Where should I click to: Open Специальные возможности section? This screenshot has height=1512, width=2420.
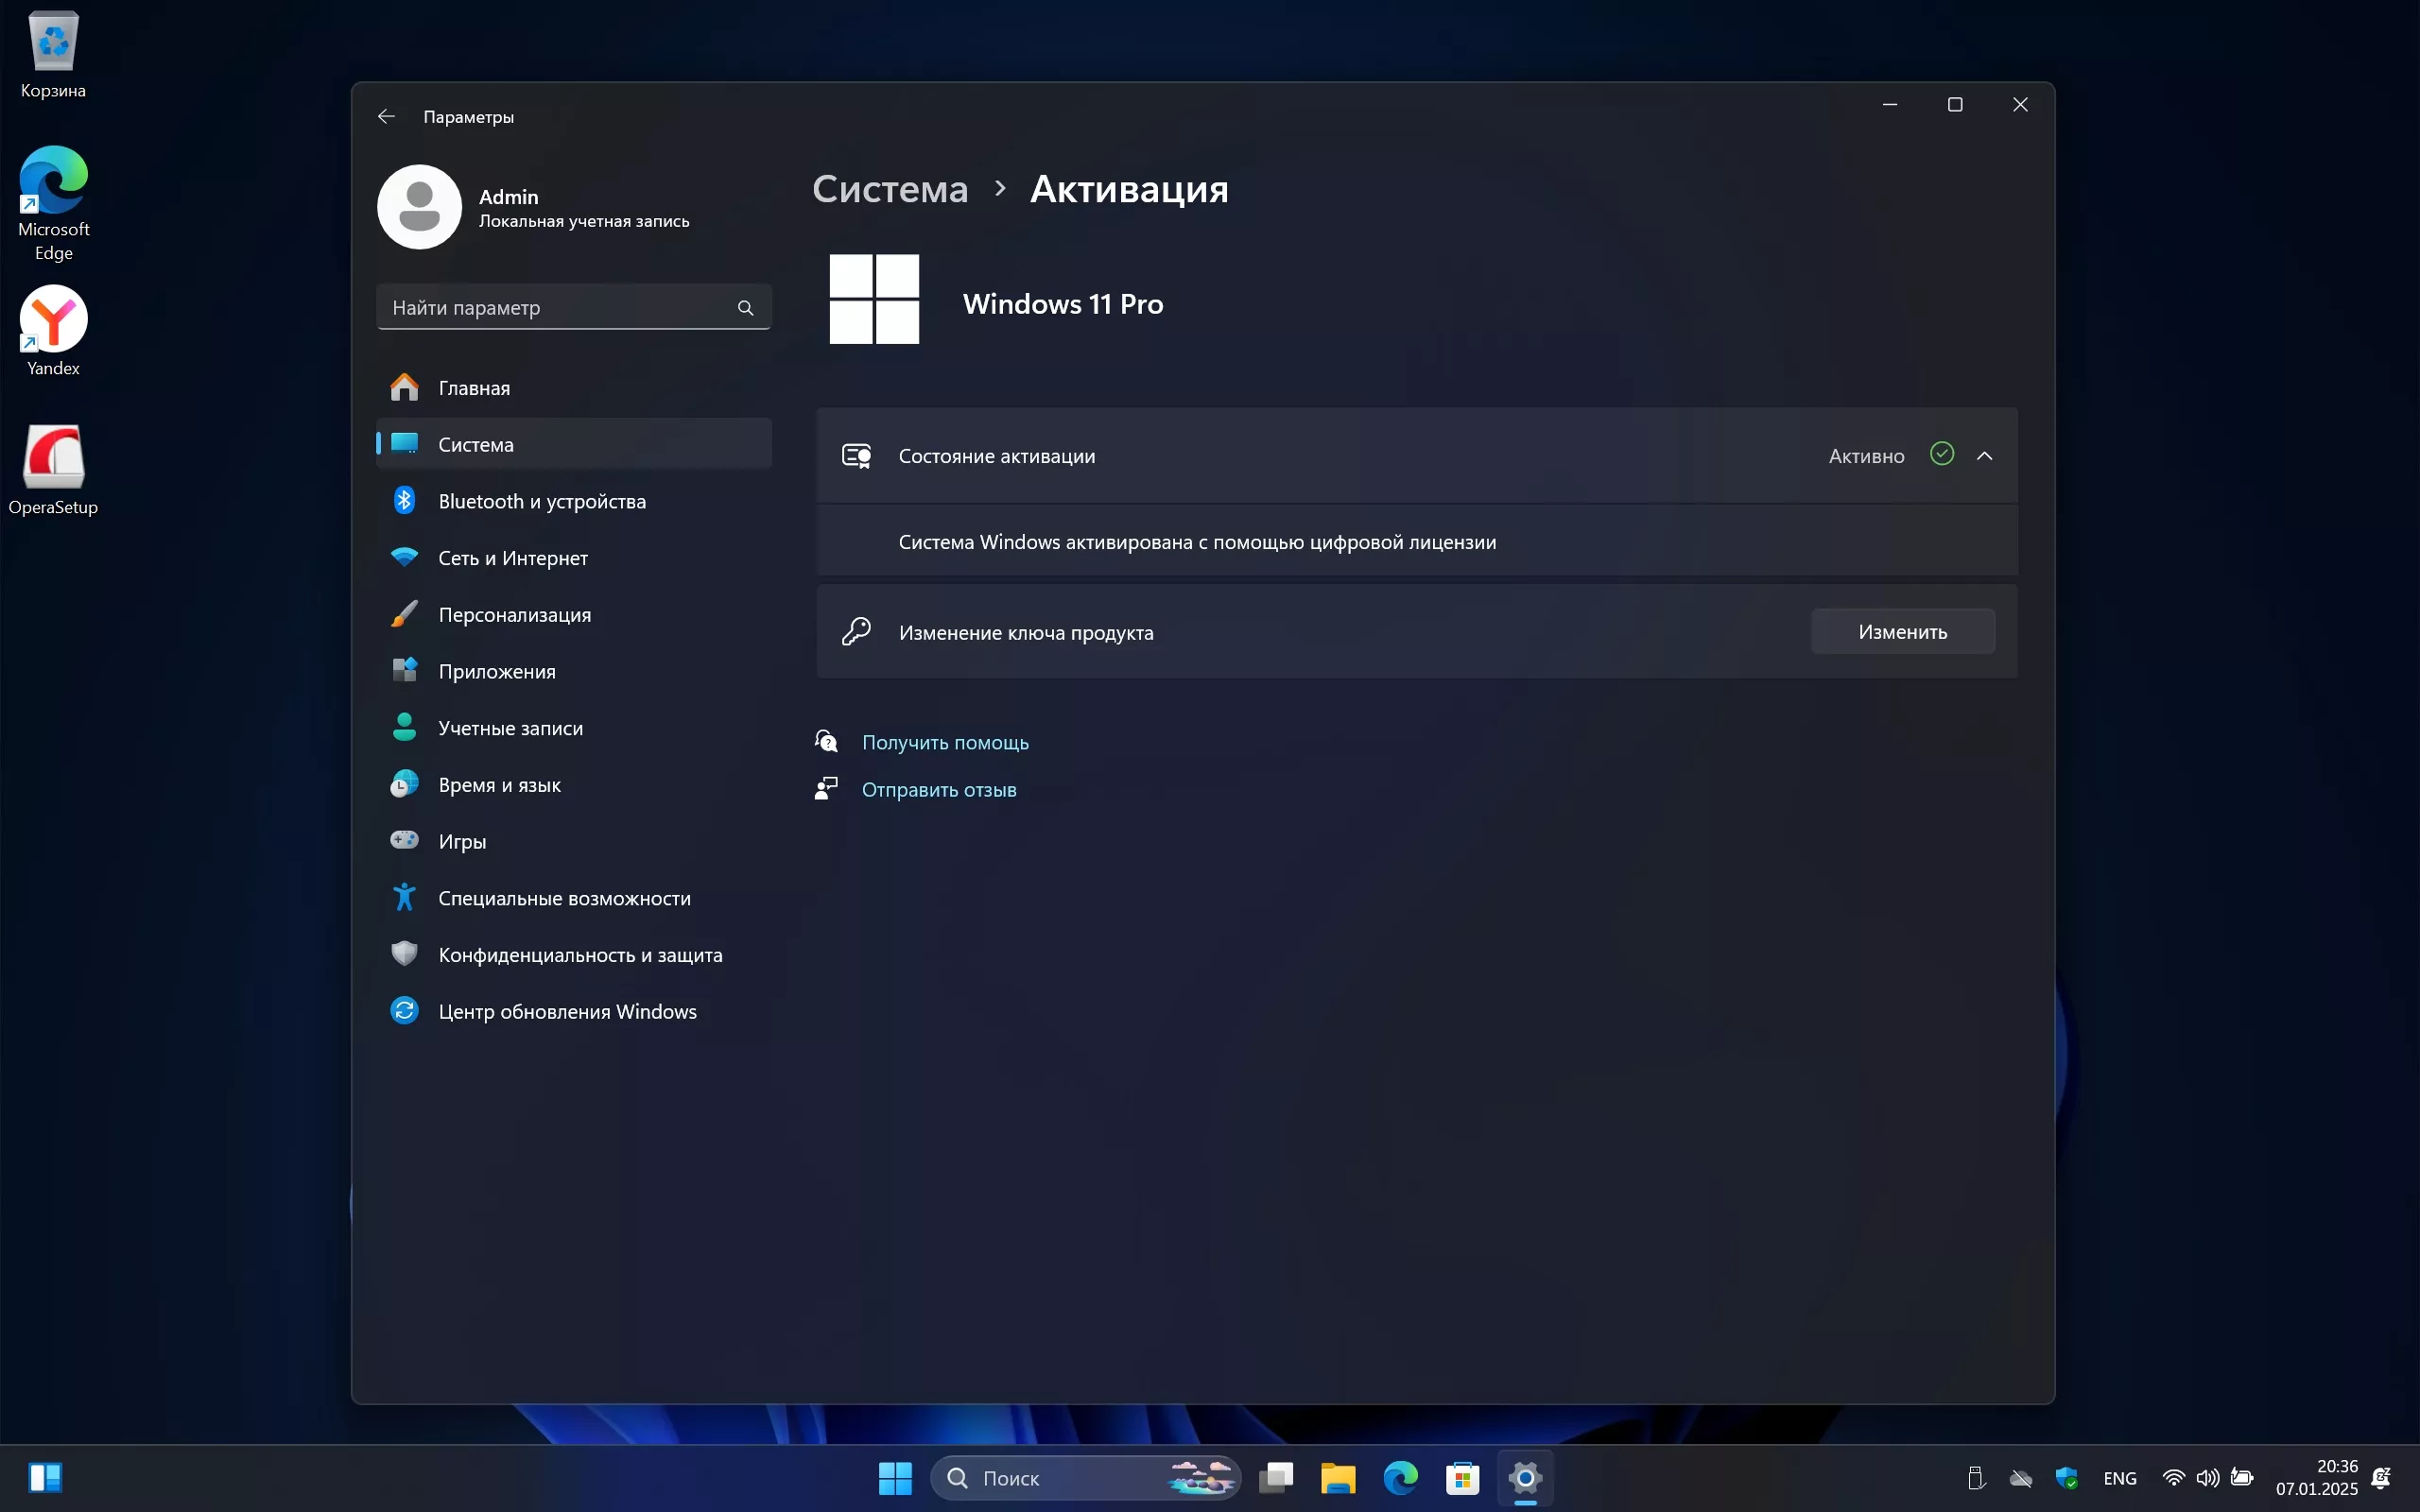[x=564, y=898]
